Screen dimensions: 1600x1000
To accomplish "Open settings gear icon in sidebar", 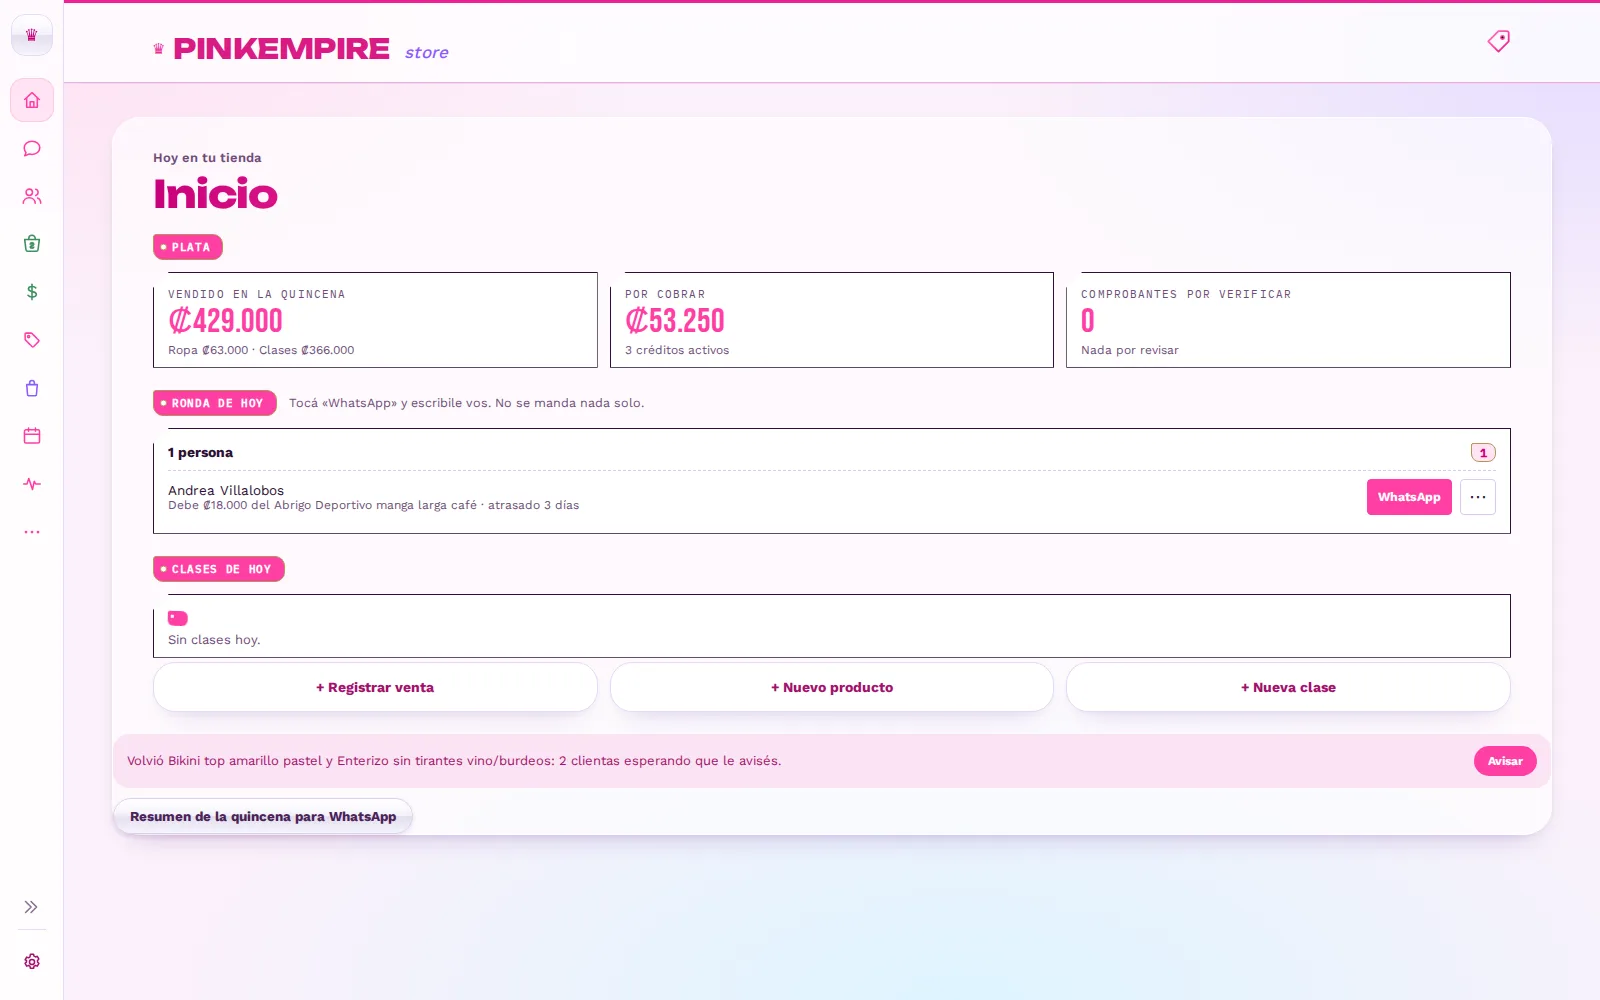I will coord(32,961).
